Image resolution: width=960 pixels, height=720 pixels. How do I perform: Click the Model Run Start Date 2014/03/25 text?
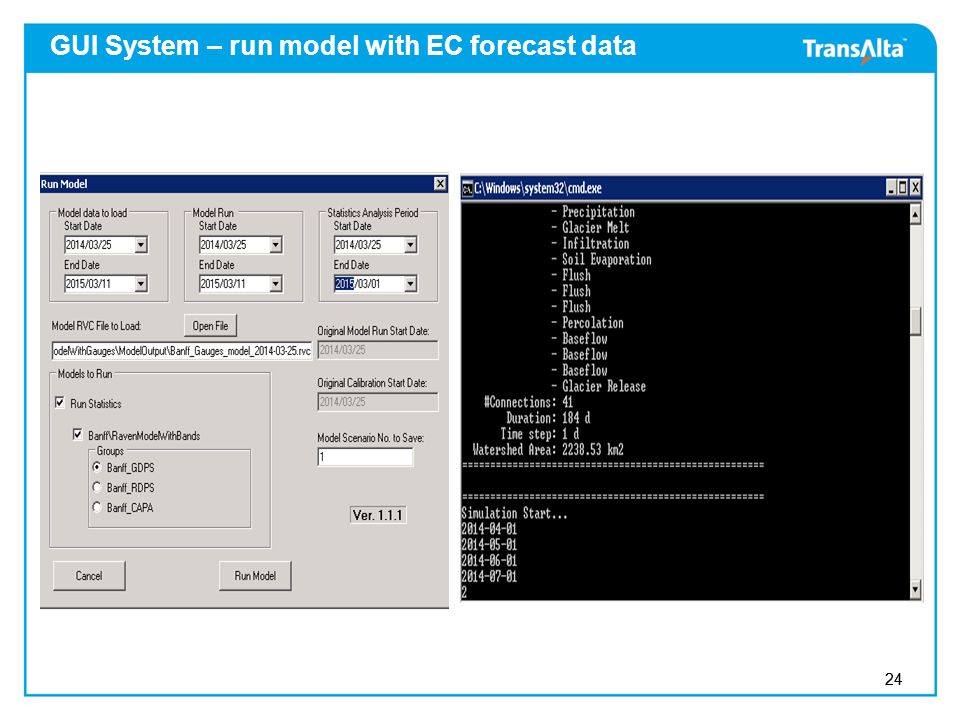(x=223, y=245)
